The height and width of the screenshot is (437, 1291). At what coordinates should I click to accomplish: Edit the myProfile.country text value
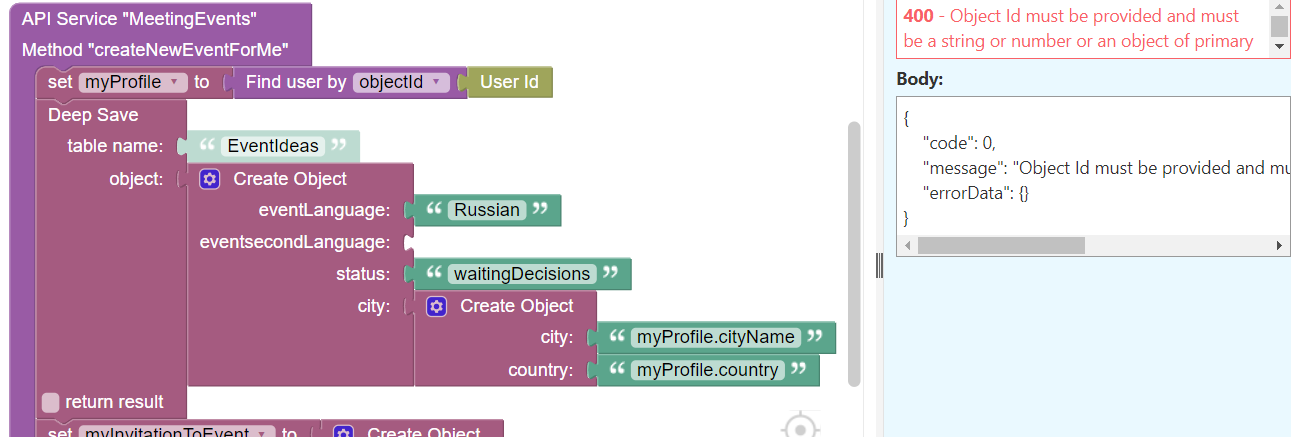tap(707, 370)
